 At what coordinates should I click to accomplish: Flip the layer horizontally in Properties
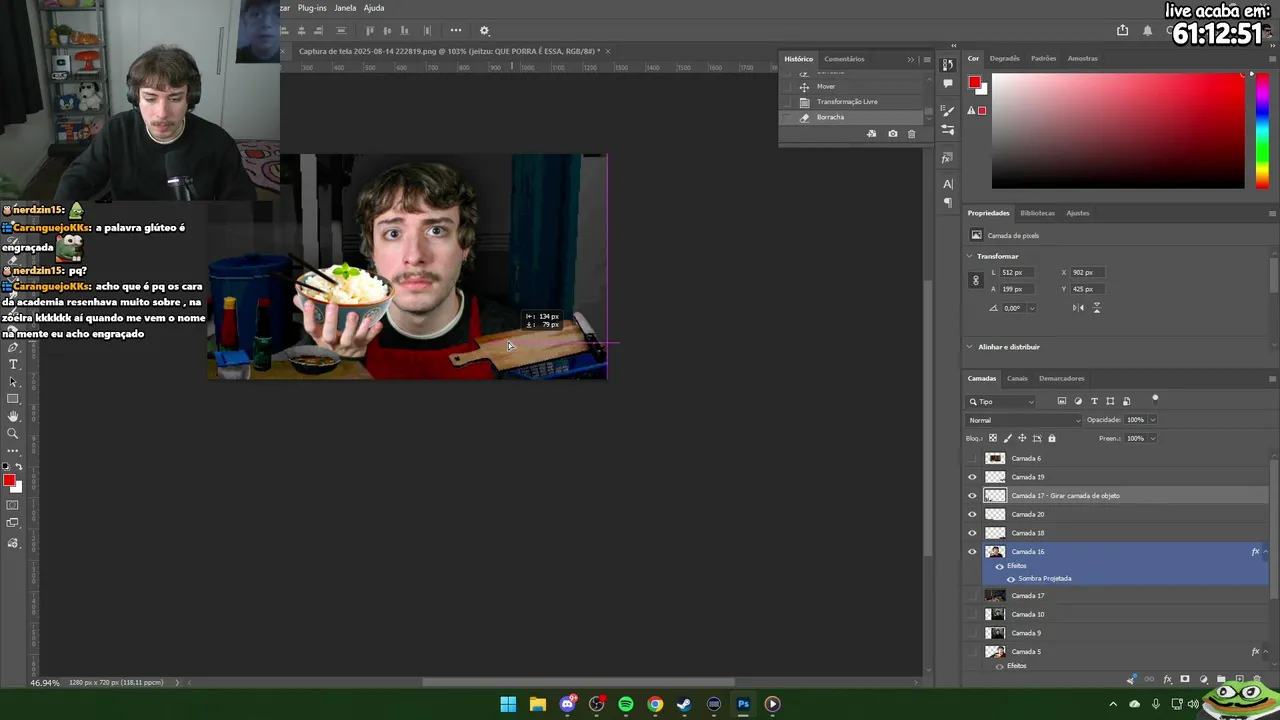point(1078,308)
